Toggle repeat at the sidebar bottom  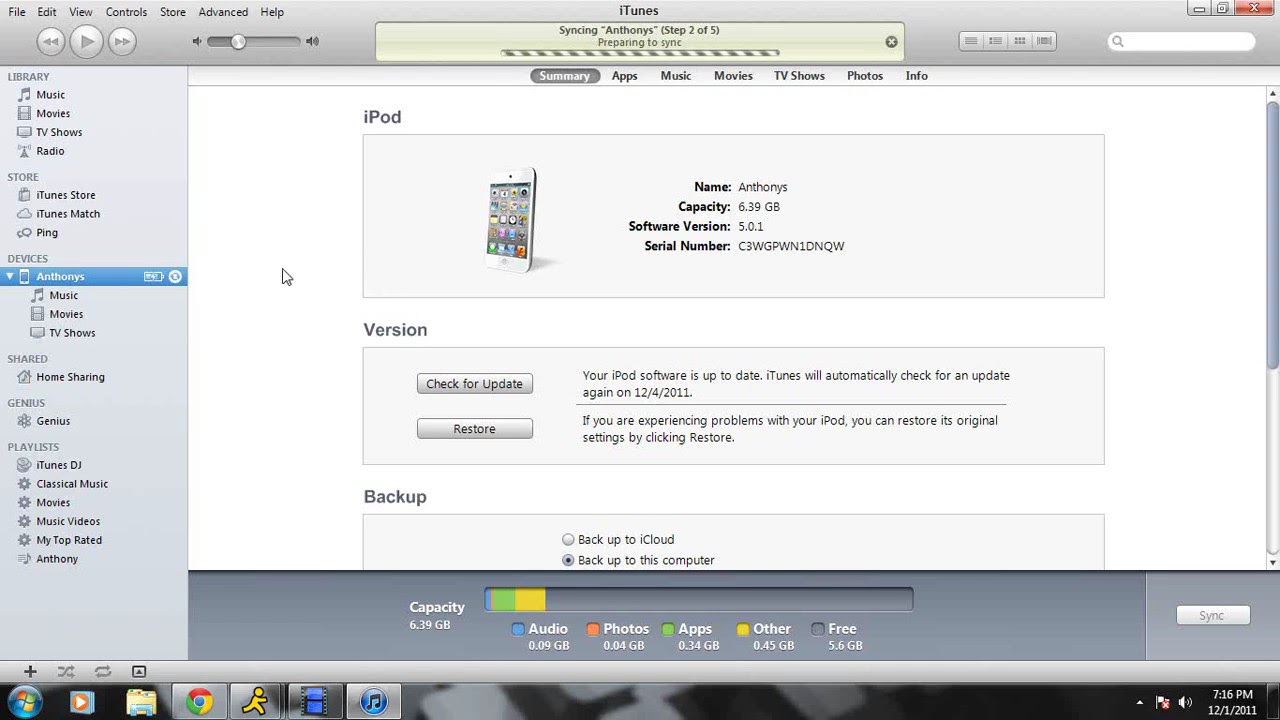(103, 672)
